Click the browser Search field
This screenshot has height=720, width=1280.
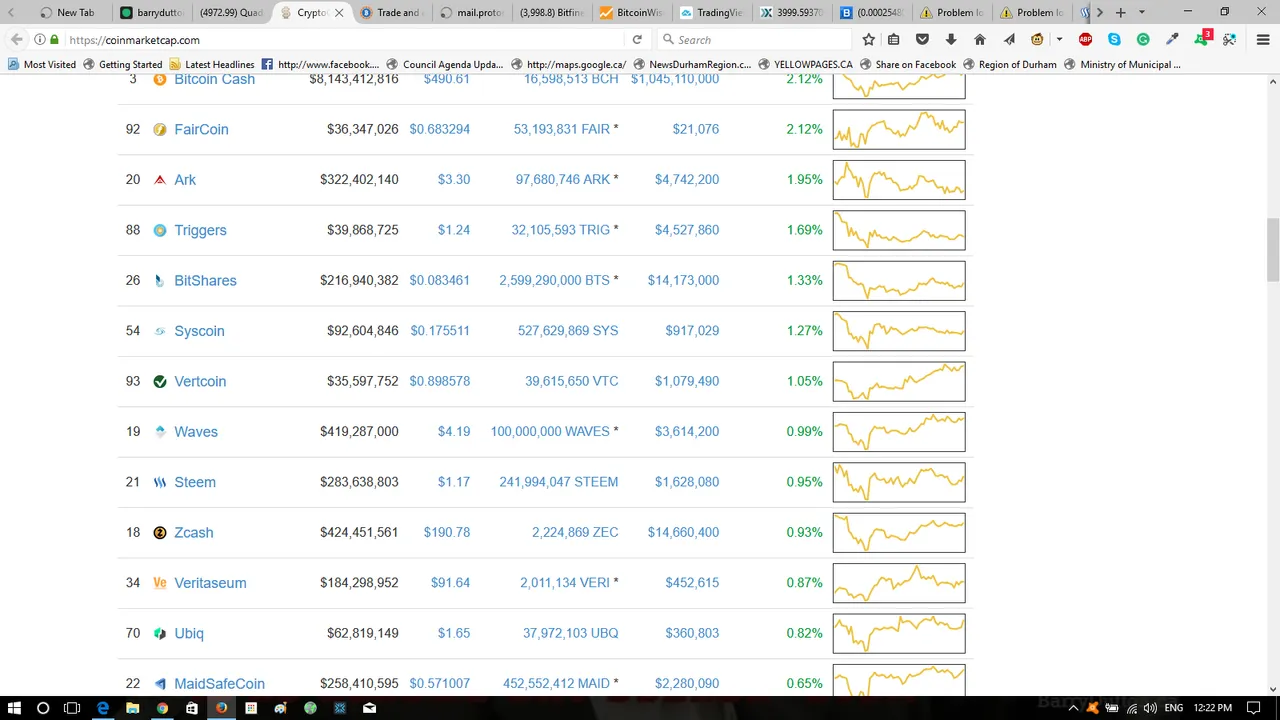pyautogui.click(x=755, y=40)
